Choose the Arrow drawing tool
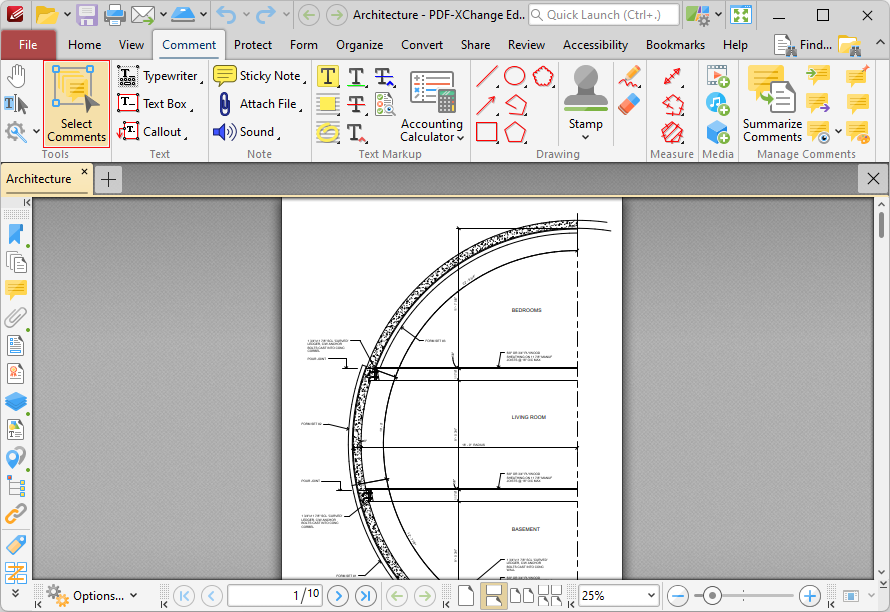Viewport: 890px width, 612px height. click(x=486, y=104)
